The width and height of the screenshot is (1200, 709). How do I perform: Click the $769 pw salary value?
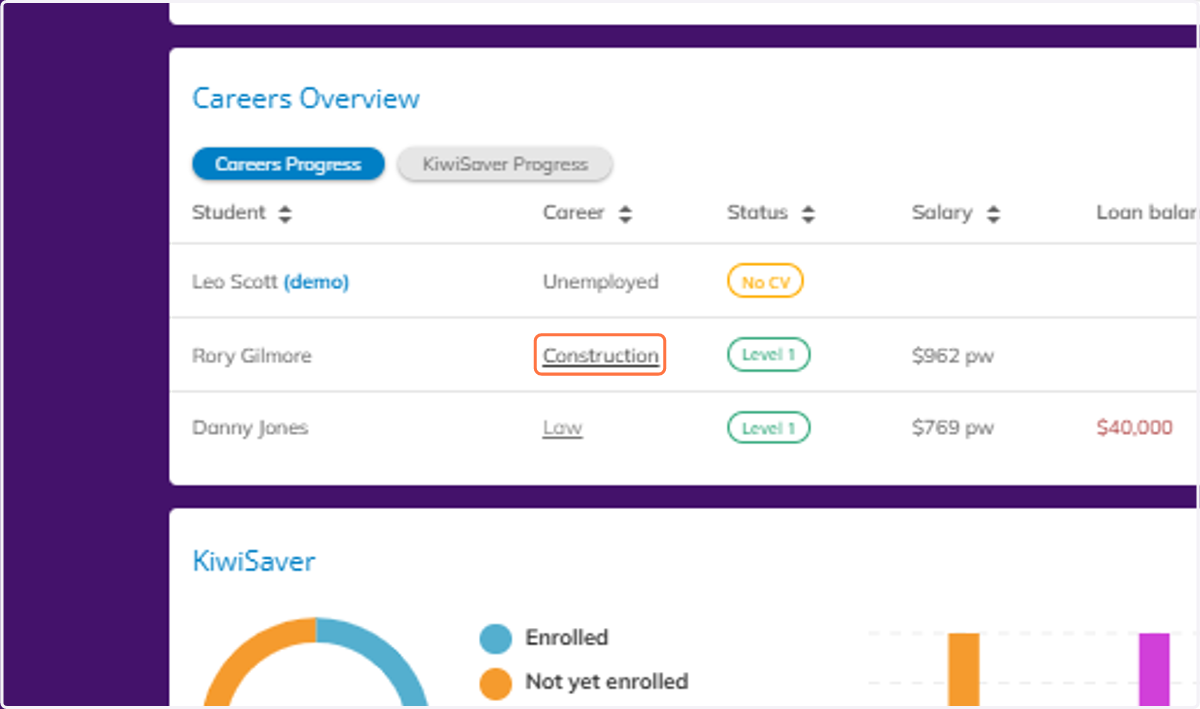pyautogui.click(x=953, y=428)
